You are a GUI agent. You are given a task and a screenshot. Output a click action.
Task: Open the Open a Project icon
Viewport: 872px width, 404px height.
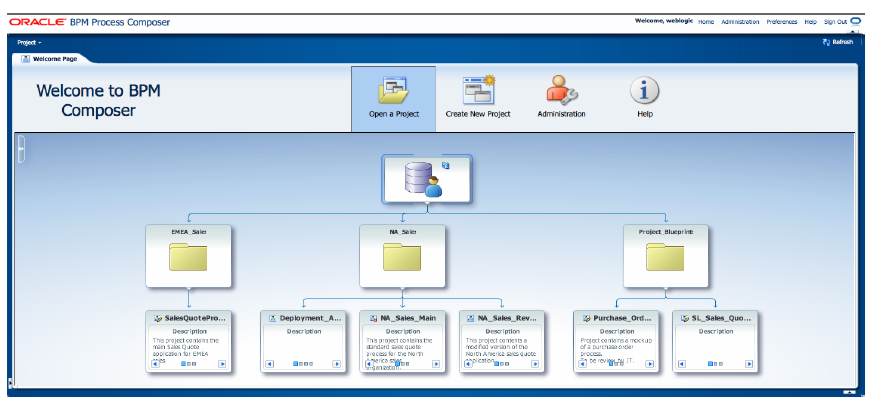[393, 89]
